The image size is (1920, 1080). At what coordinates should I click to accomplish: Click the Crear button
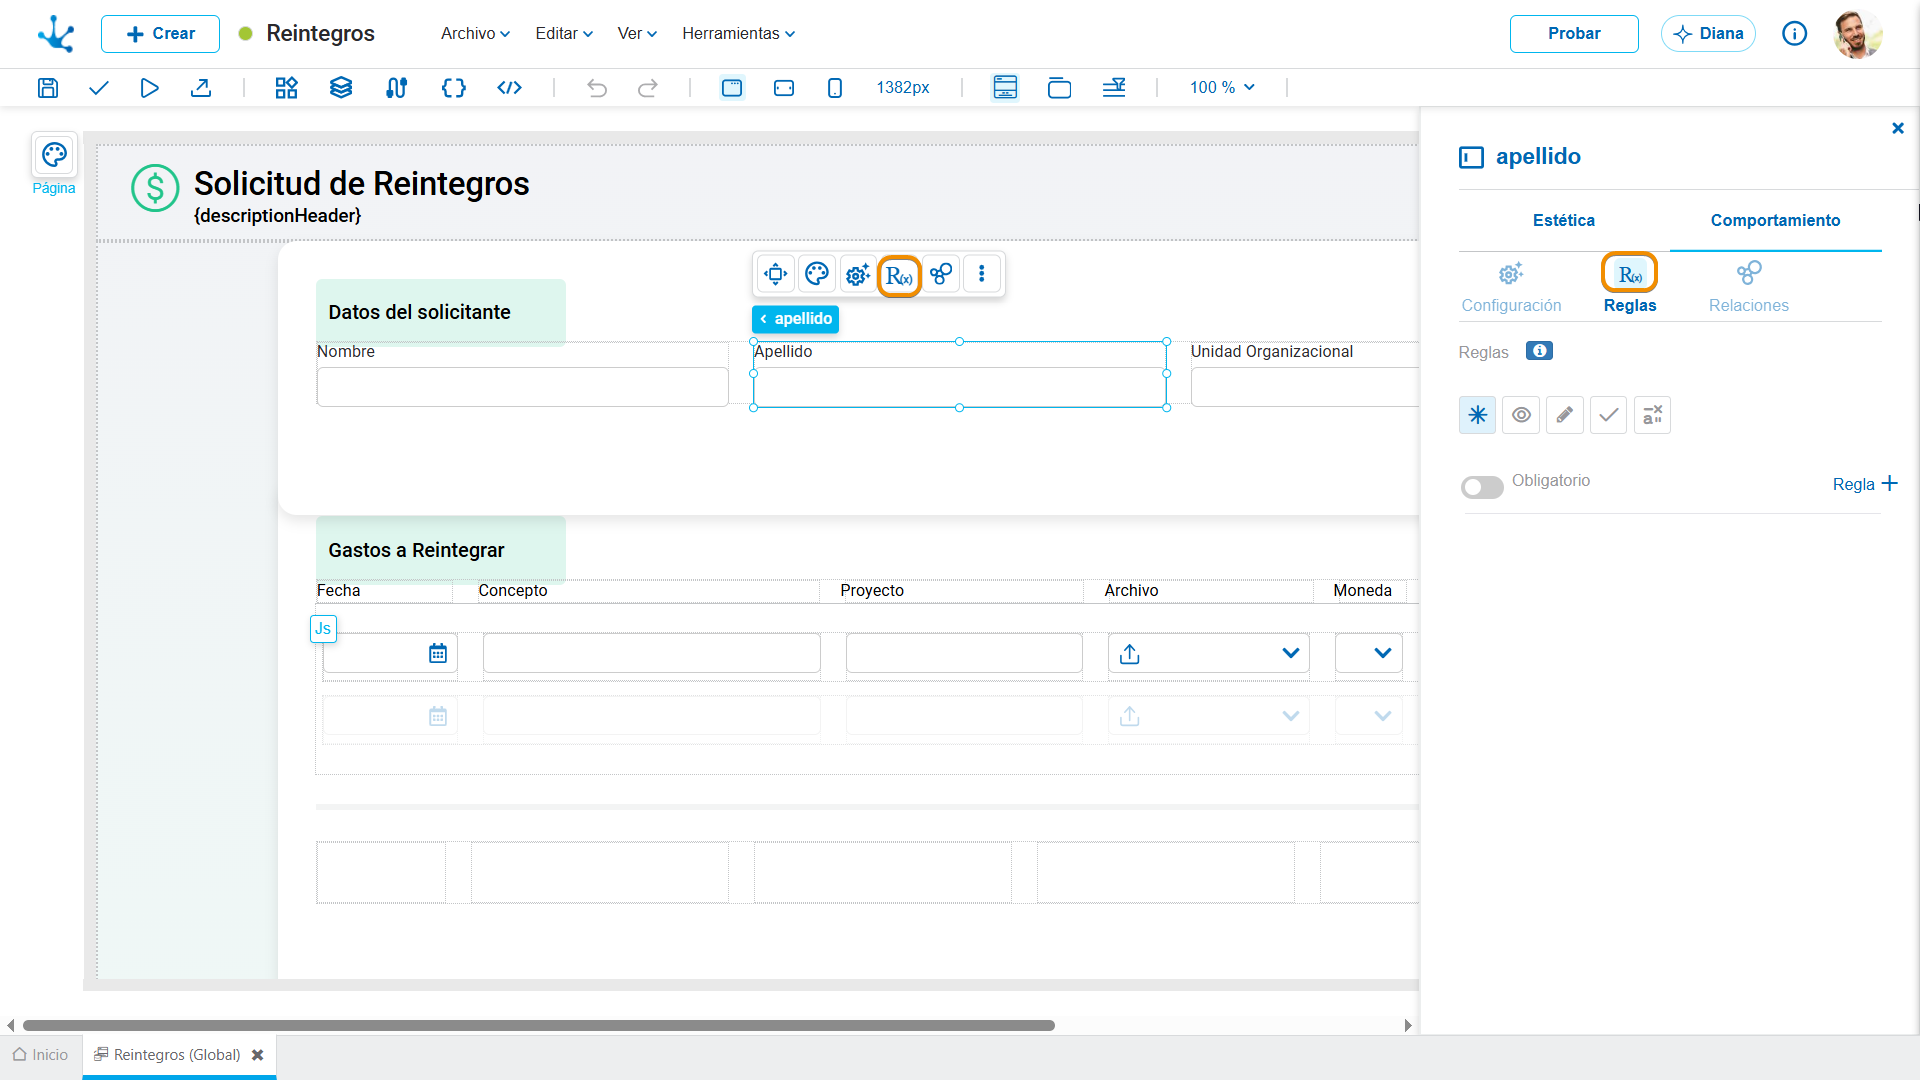(160, 34)
